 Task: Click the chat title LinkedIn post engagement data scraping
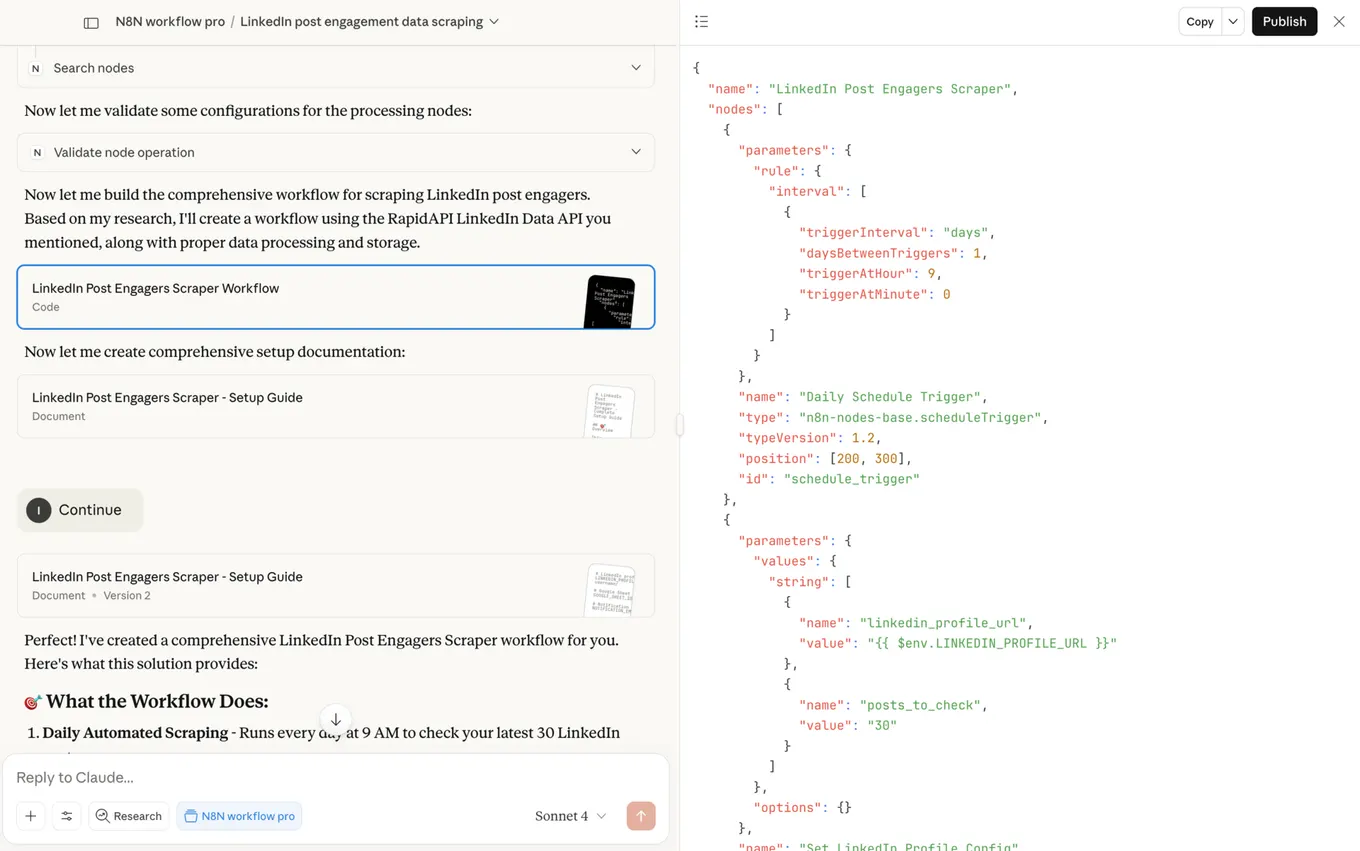click(361, 22)
